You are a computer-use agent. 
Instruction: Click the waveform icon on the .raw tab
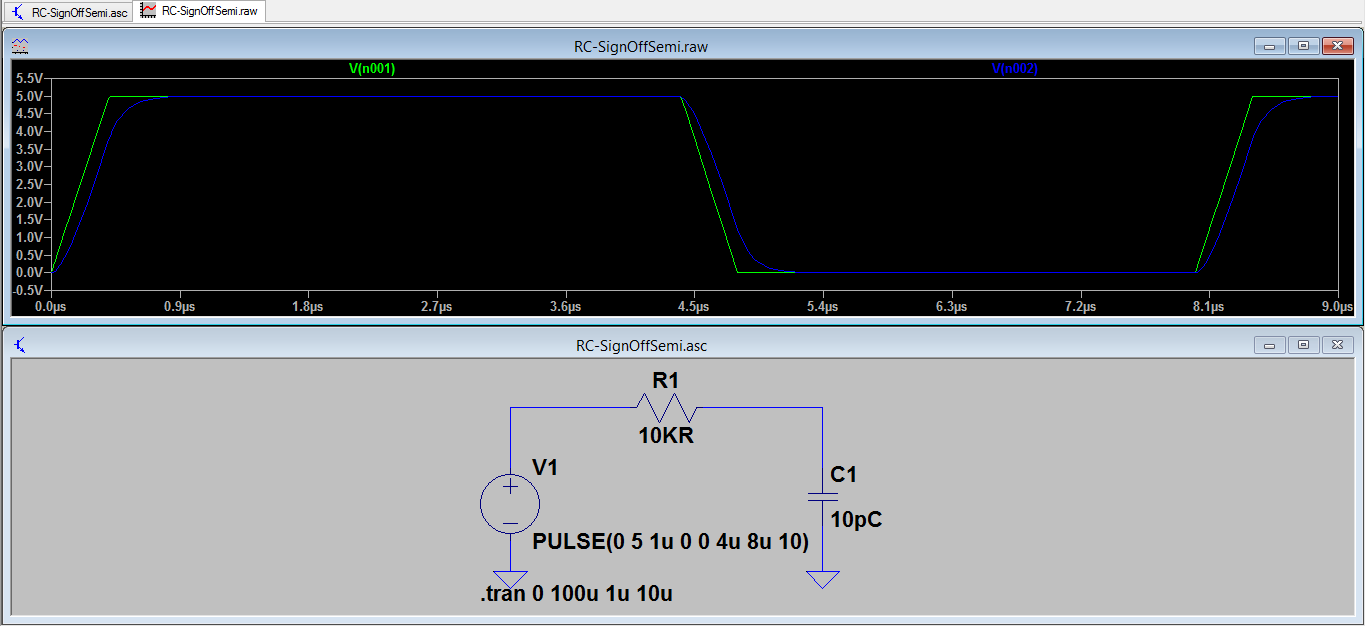[x=148, y=10]
